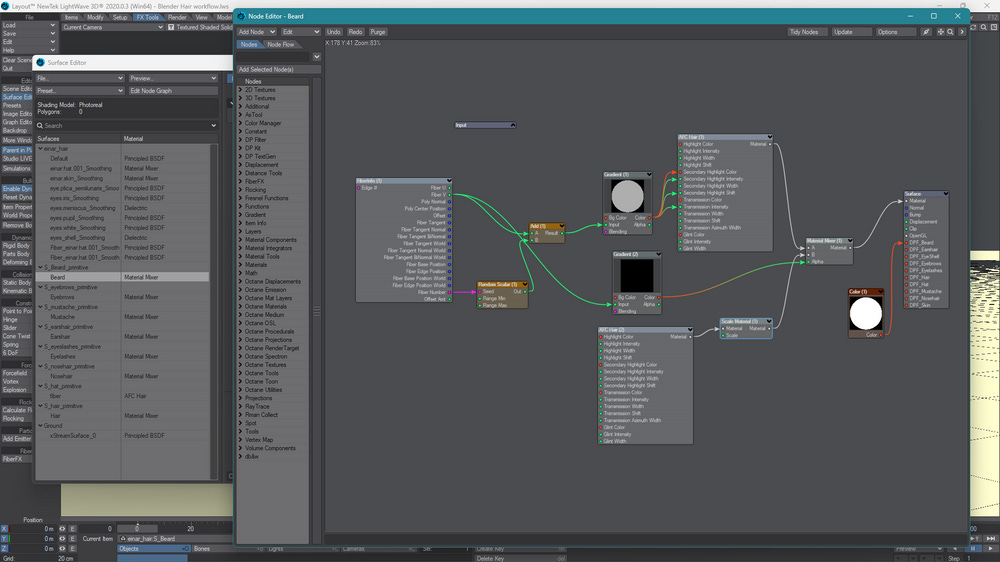Collapse the FiberInfo (1) node via its header arrow

click(449, 181)
